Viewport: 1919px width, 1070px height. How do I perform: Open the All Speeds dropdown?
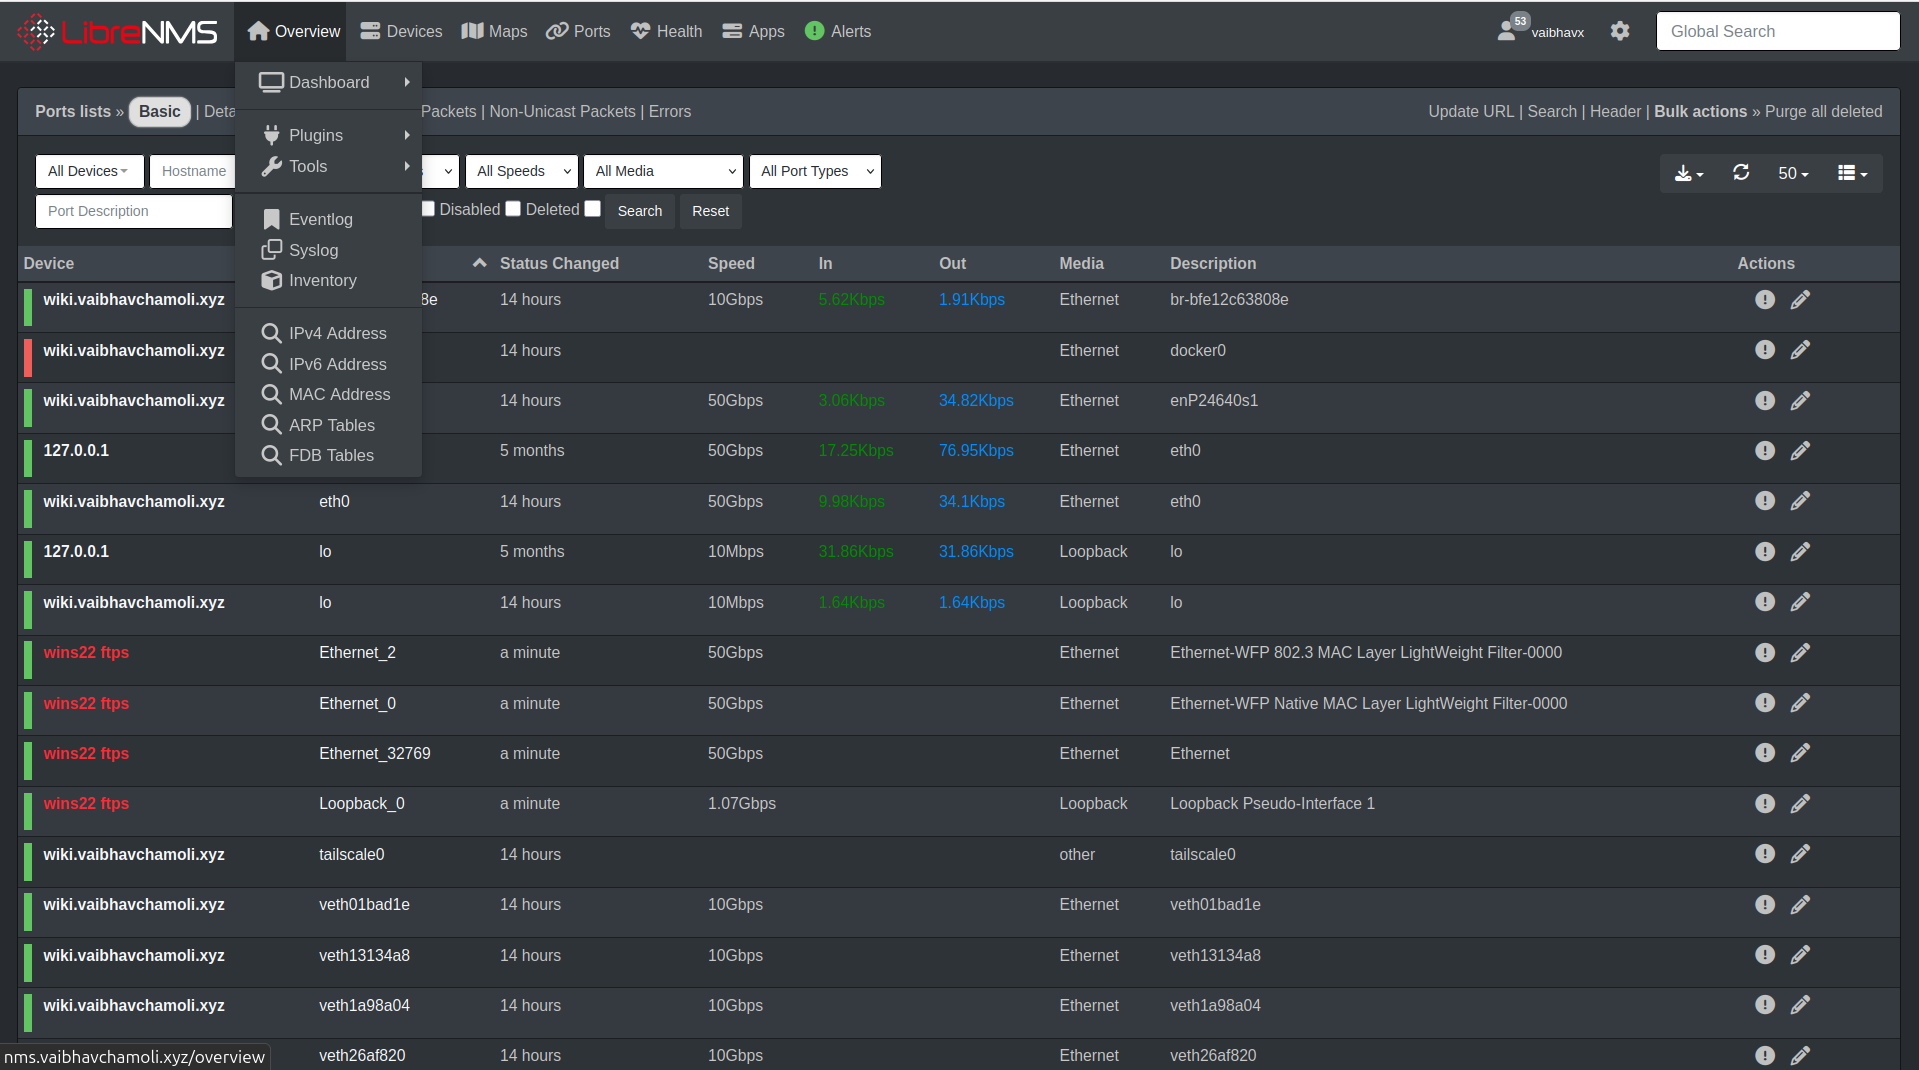click(521, 171)
